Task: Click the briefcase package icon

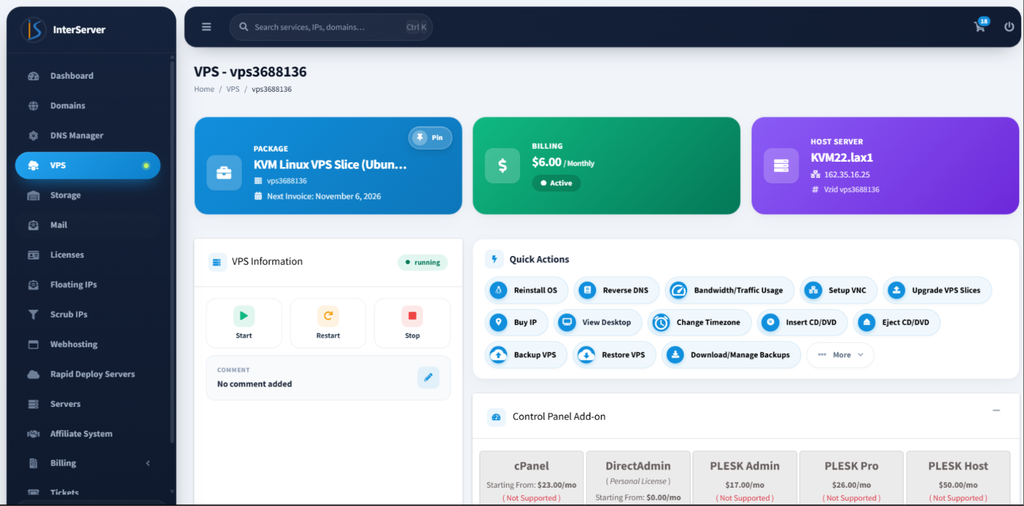Action: (224, 173)
